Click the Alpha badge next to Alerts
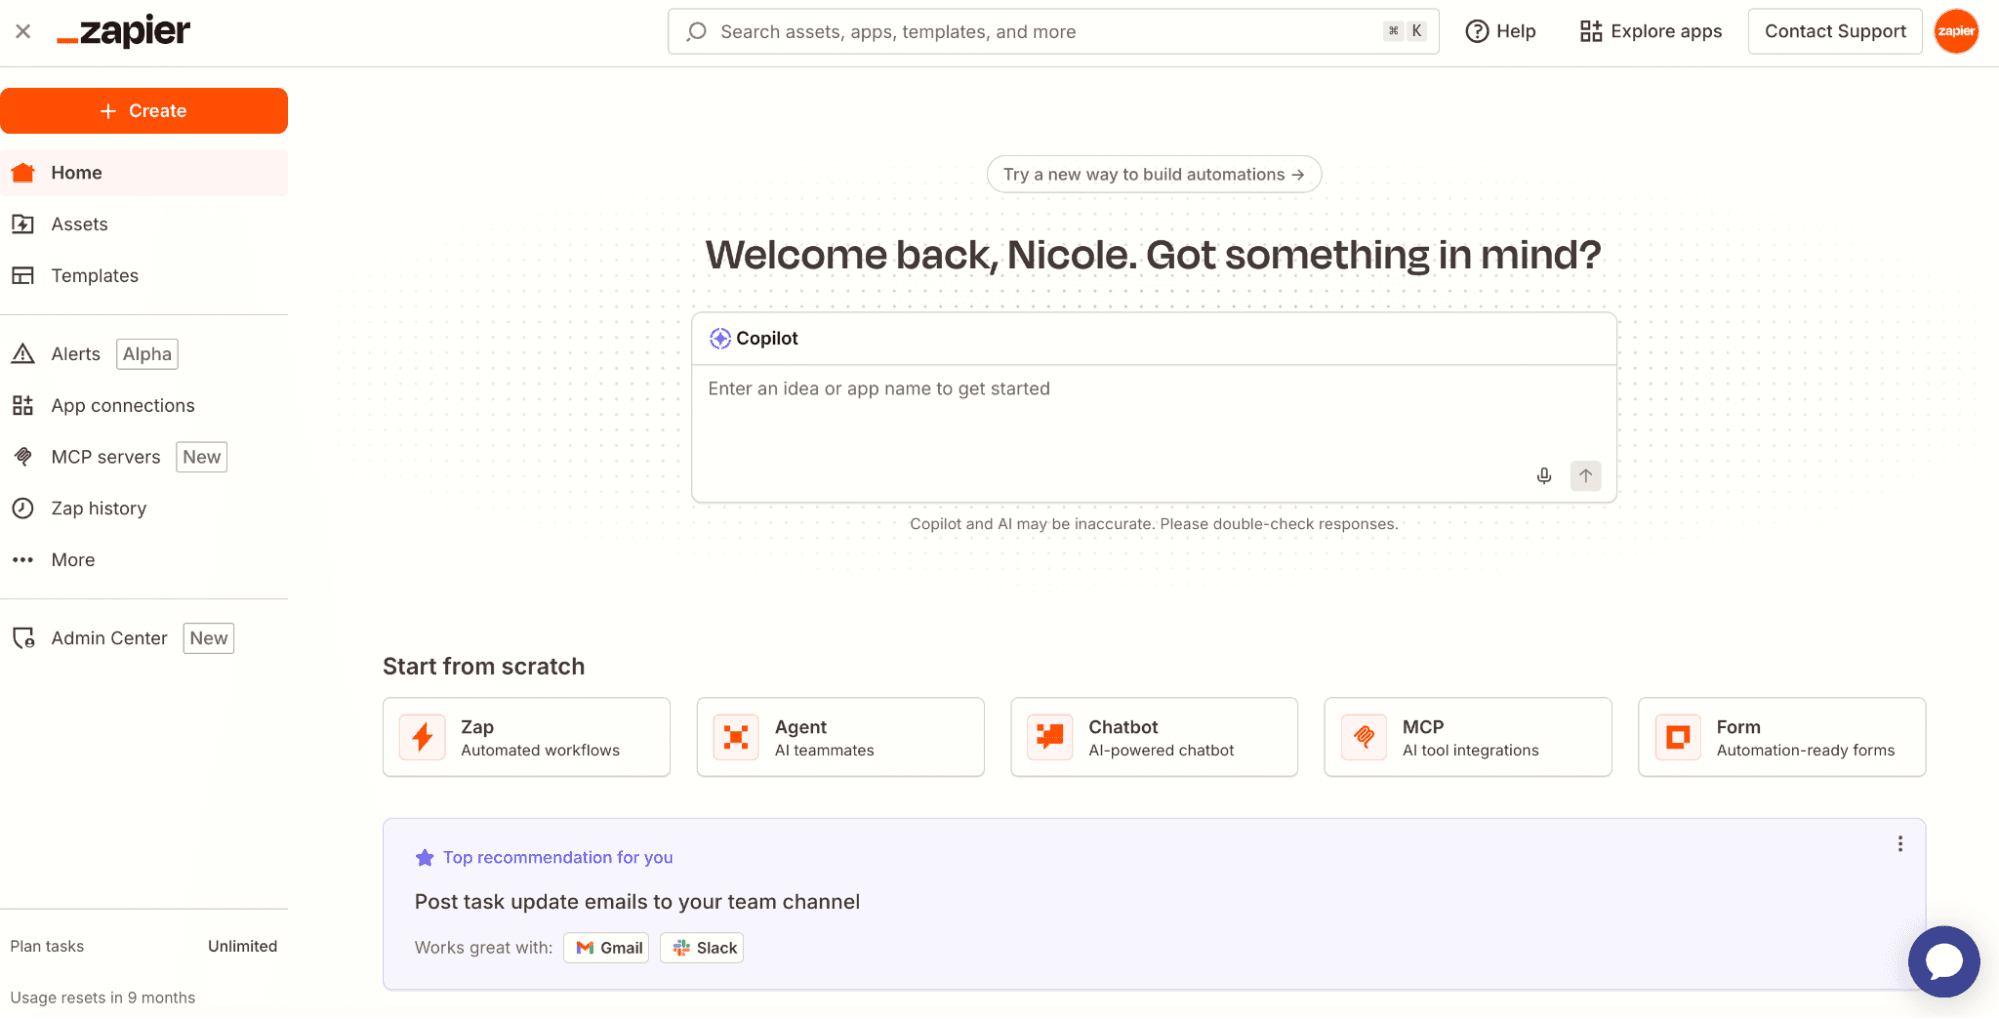This screenshot has width=1999, height=1019. [147, 354]
